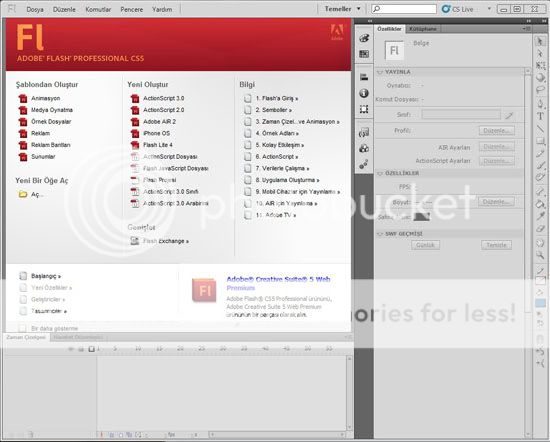Open Adobe Creative Suite 5 Web Premium link

pos(278,283)
